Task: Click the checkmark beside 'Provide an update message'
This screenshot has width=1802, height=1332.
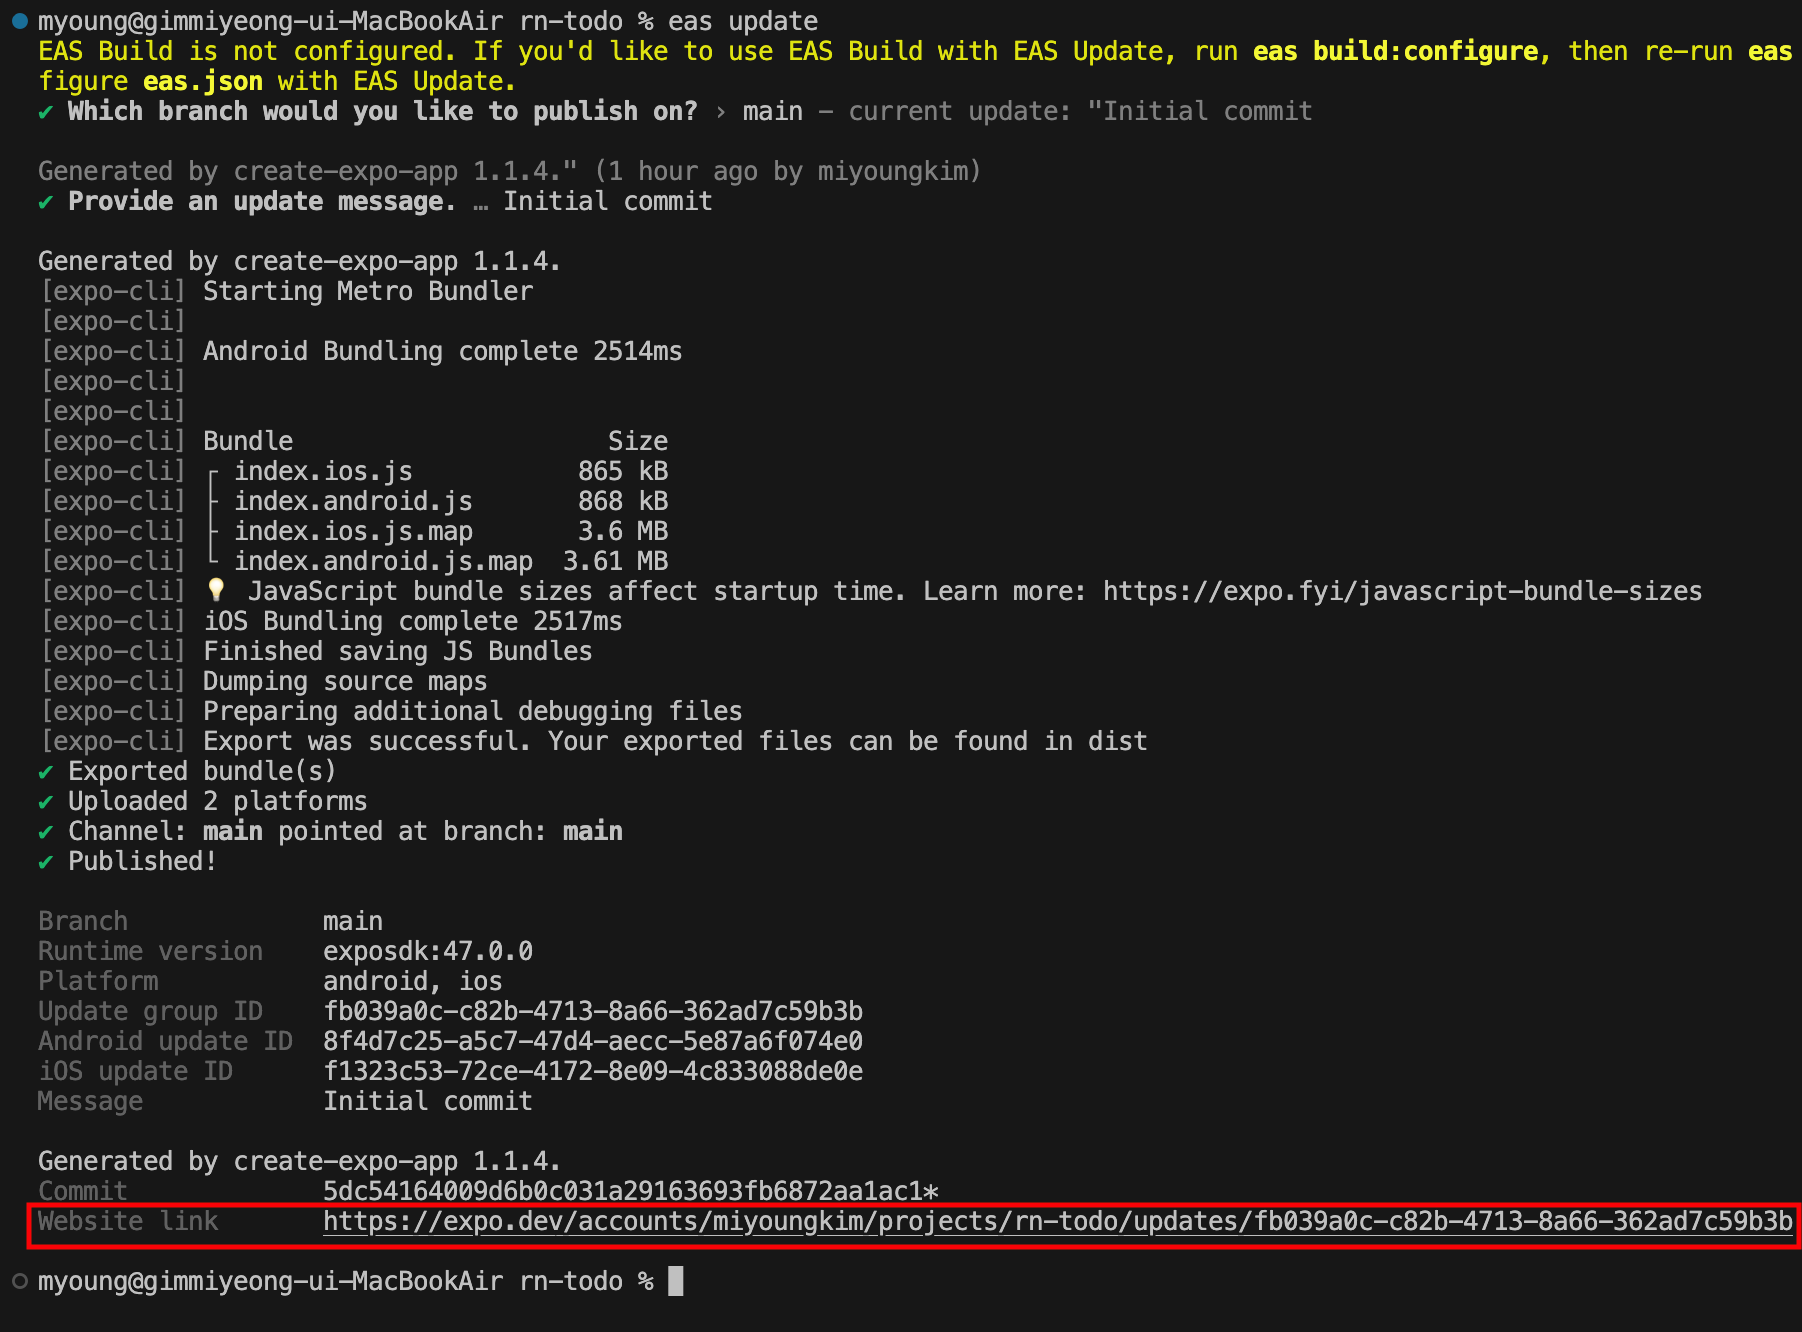Action: [45, 202]
